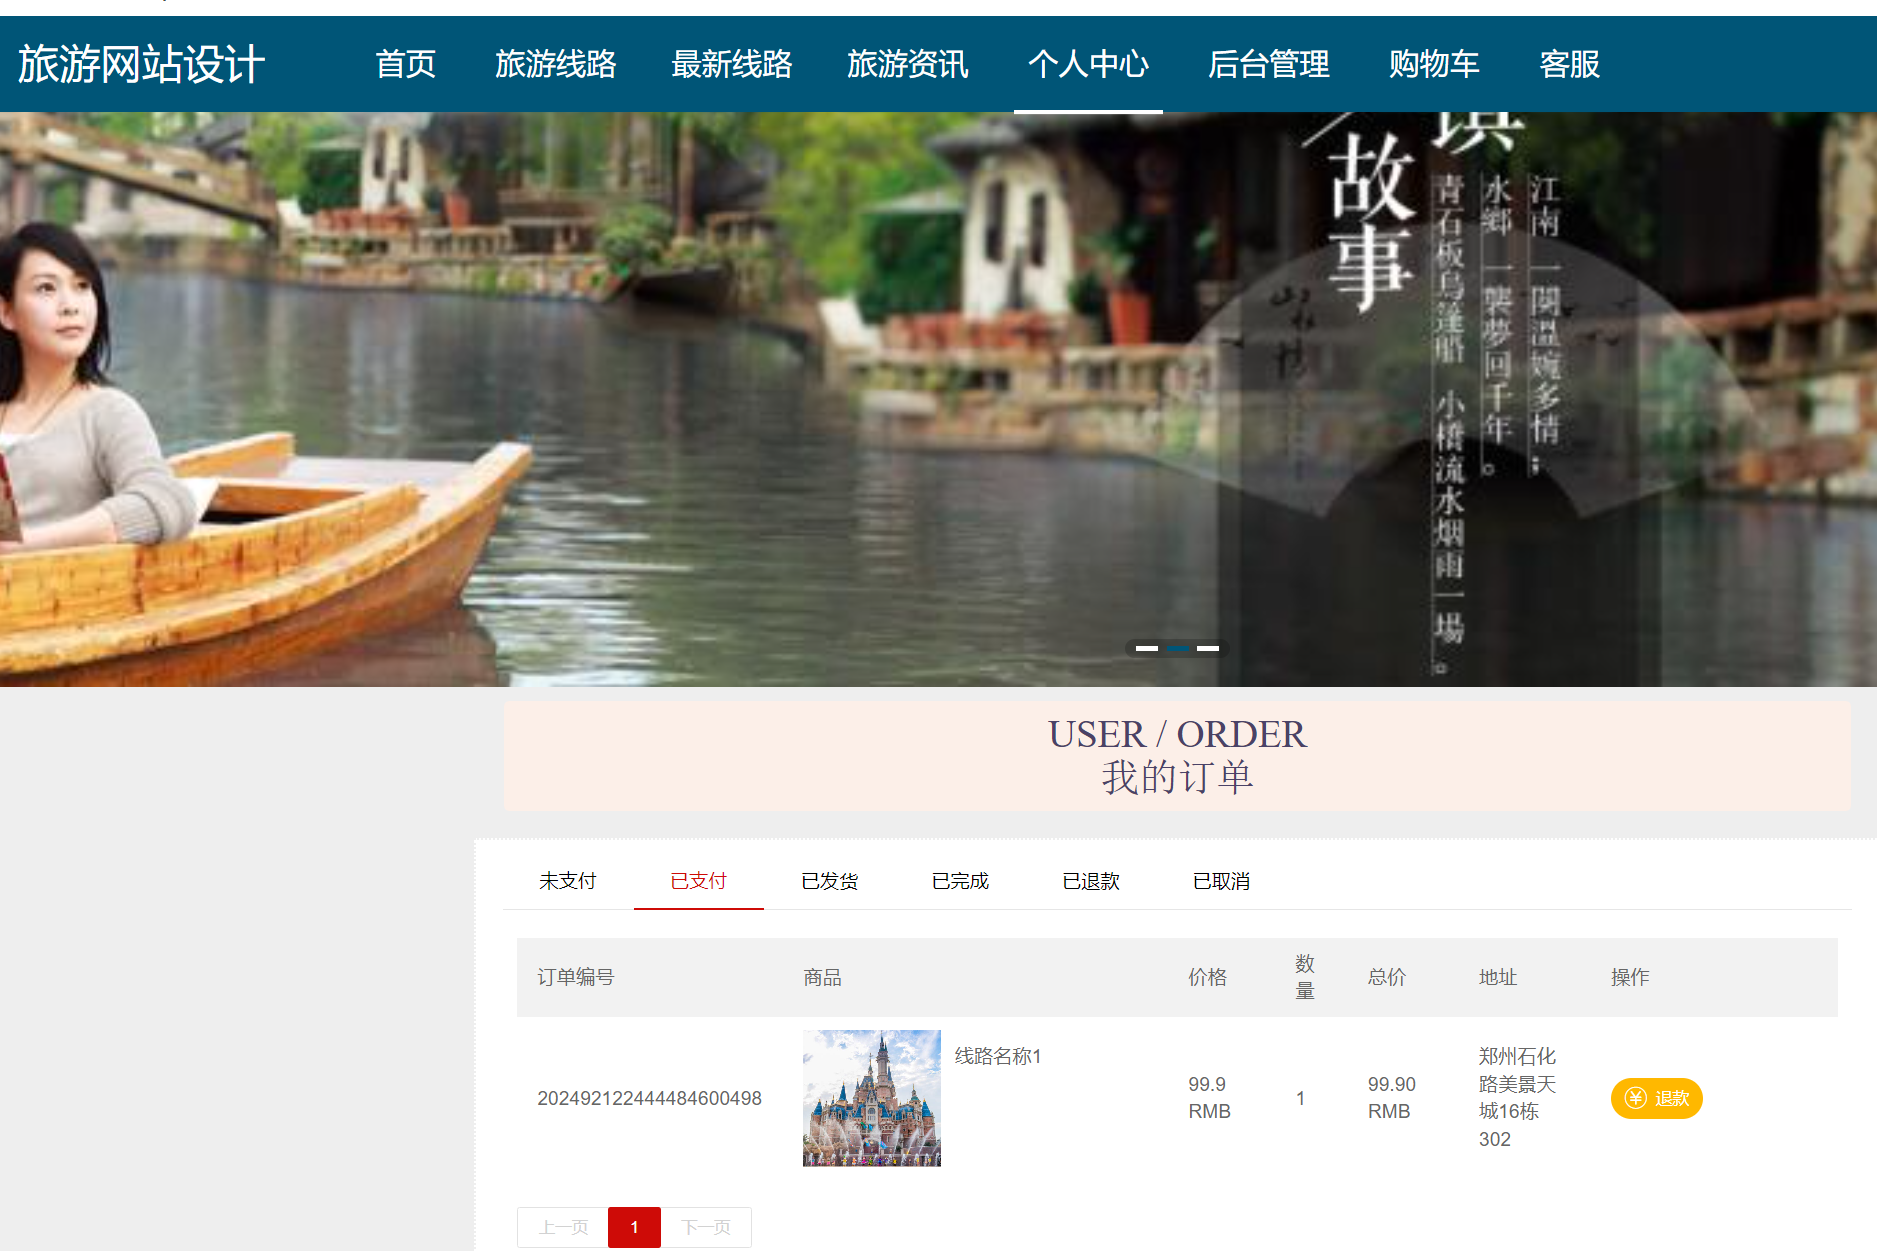Open the castle order product thumbnail
Viewport: 1877px width, 1251px height.
point(870,1098)
